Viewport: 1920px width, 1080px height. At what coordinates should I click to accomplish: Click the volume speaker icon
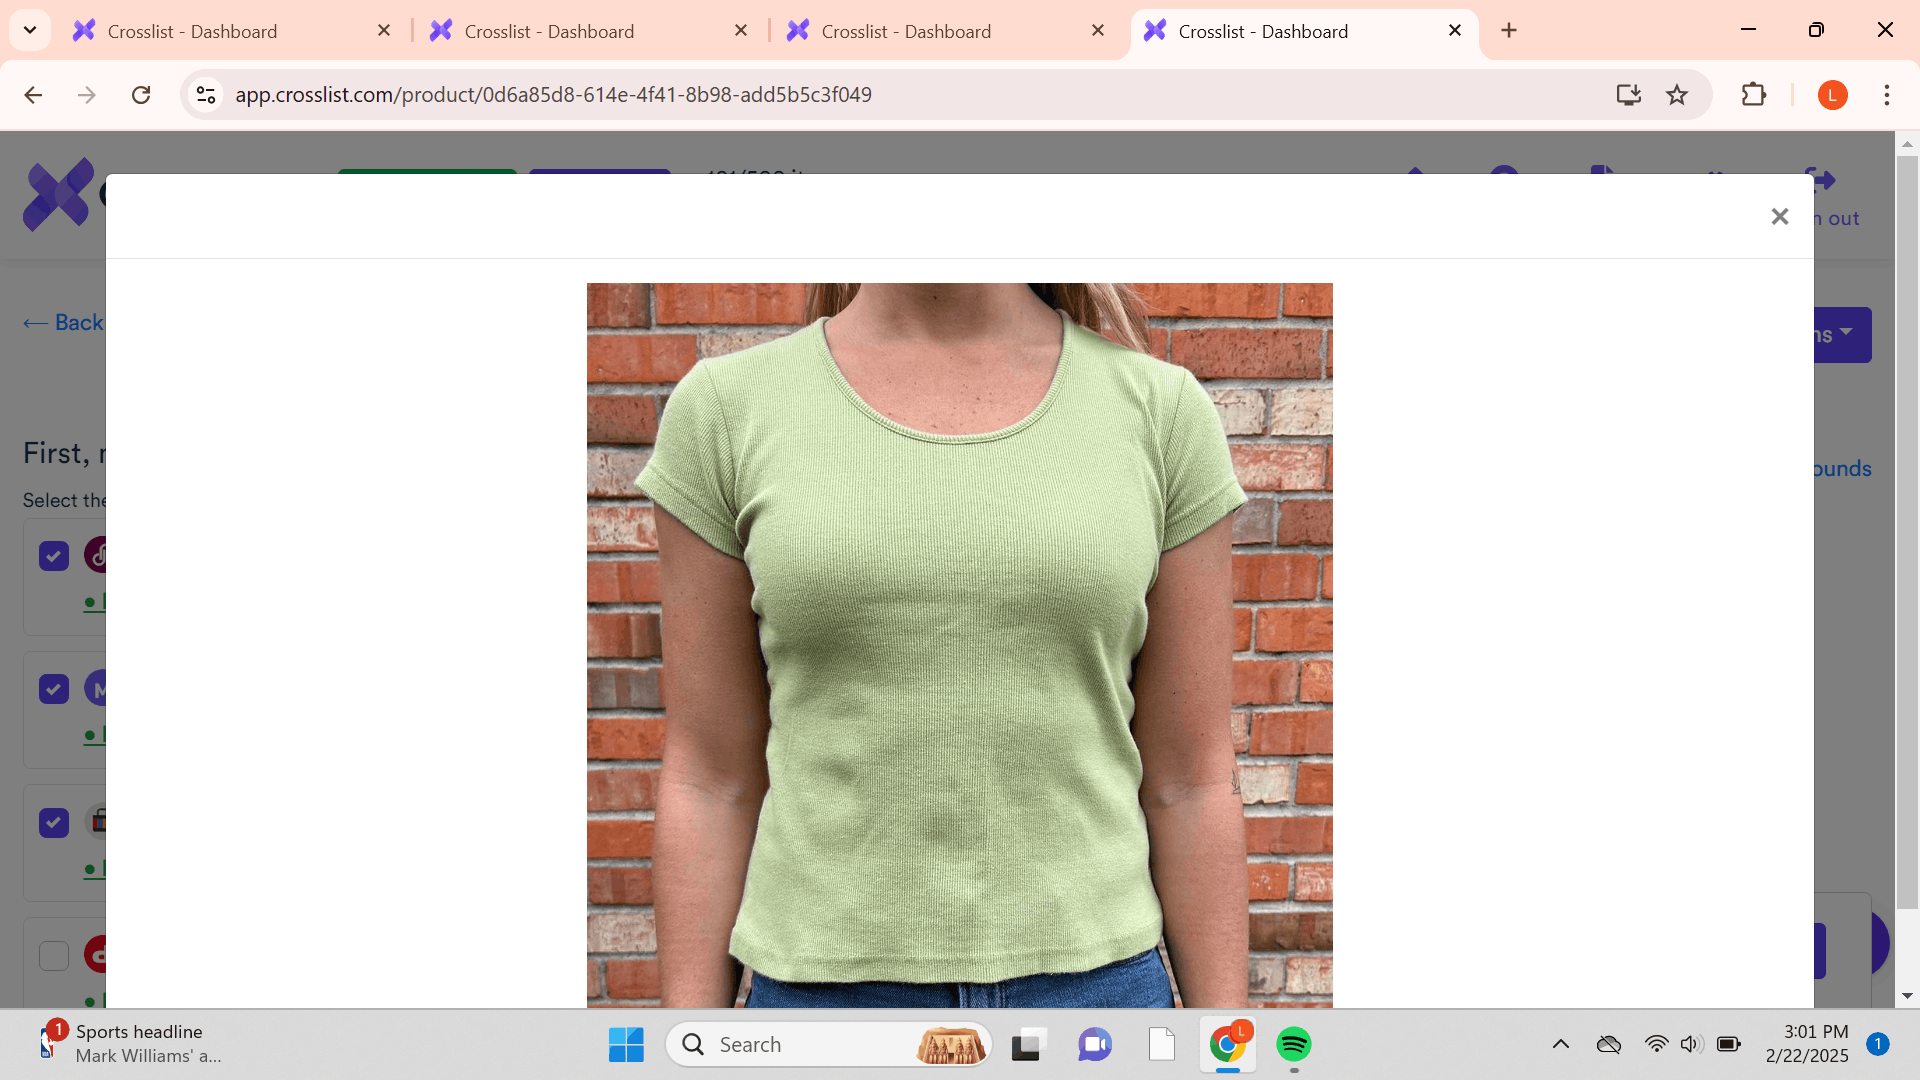click(1691, 1045)
